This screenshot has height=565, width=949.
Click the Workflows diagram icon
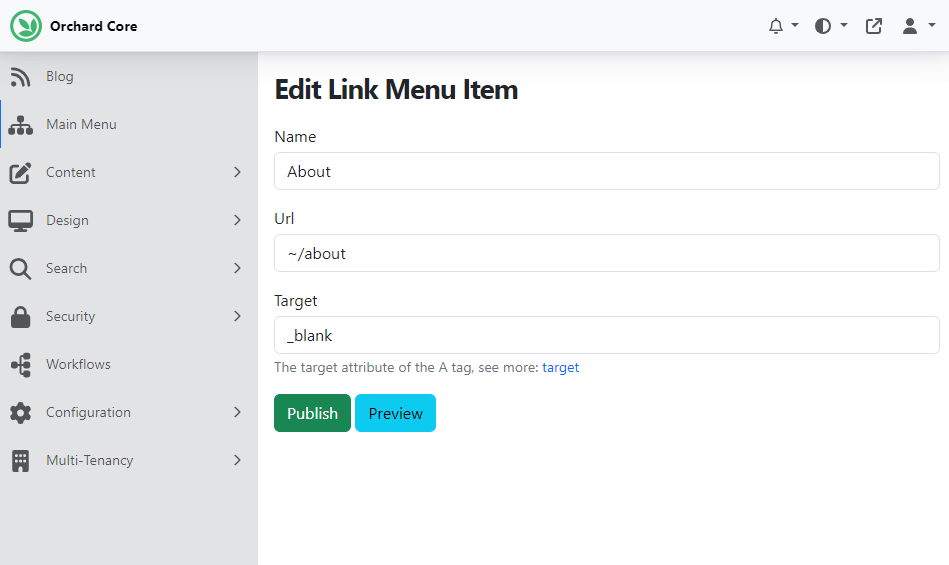coord(21,365)
